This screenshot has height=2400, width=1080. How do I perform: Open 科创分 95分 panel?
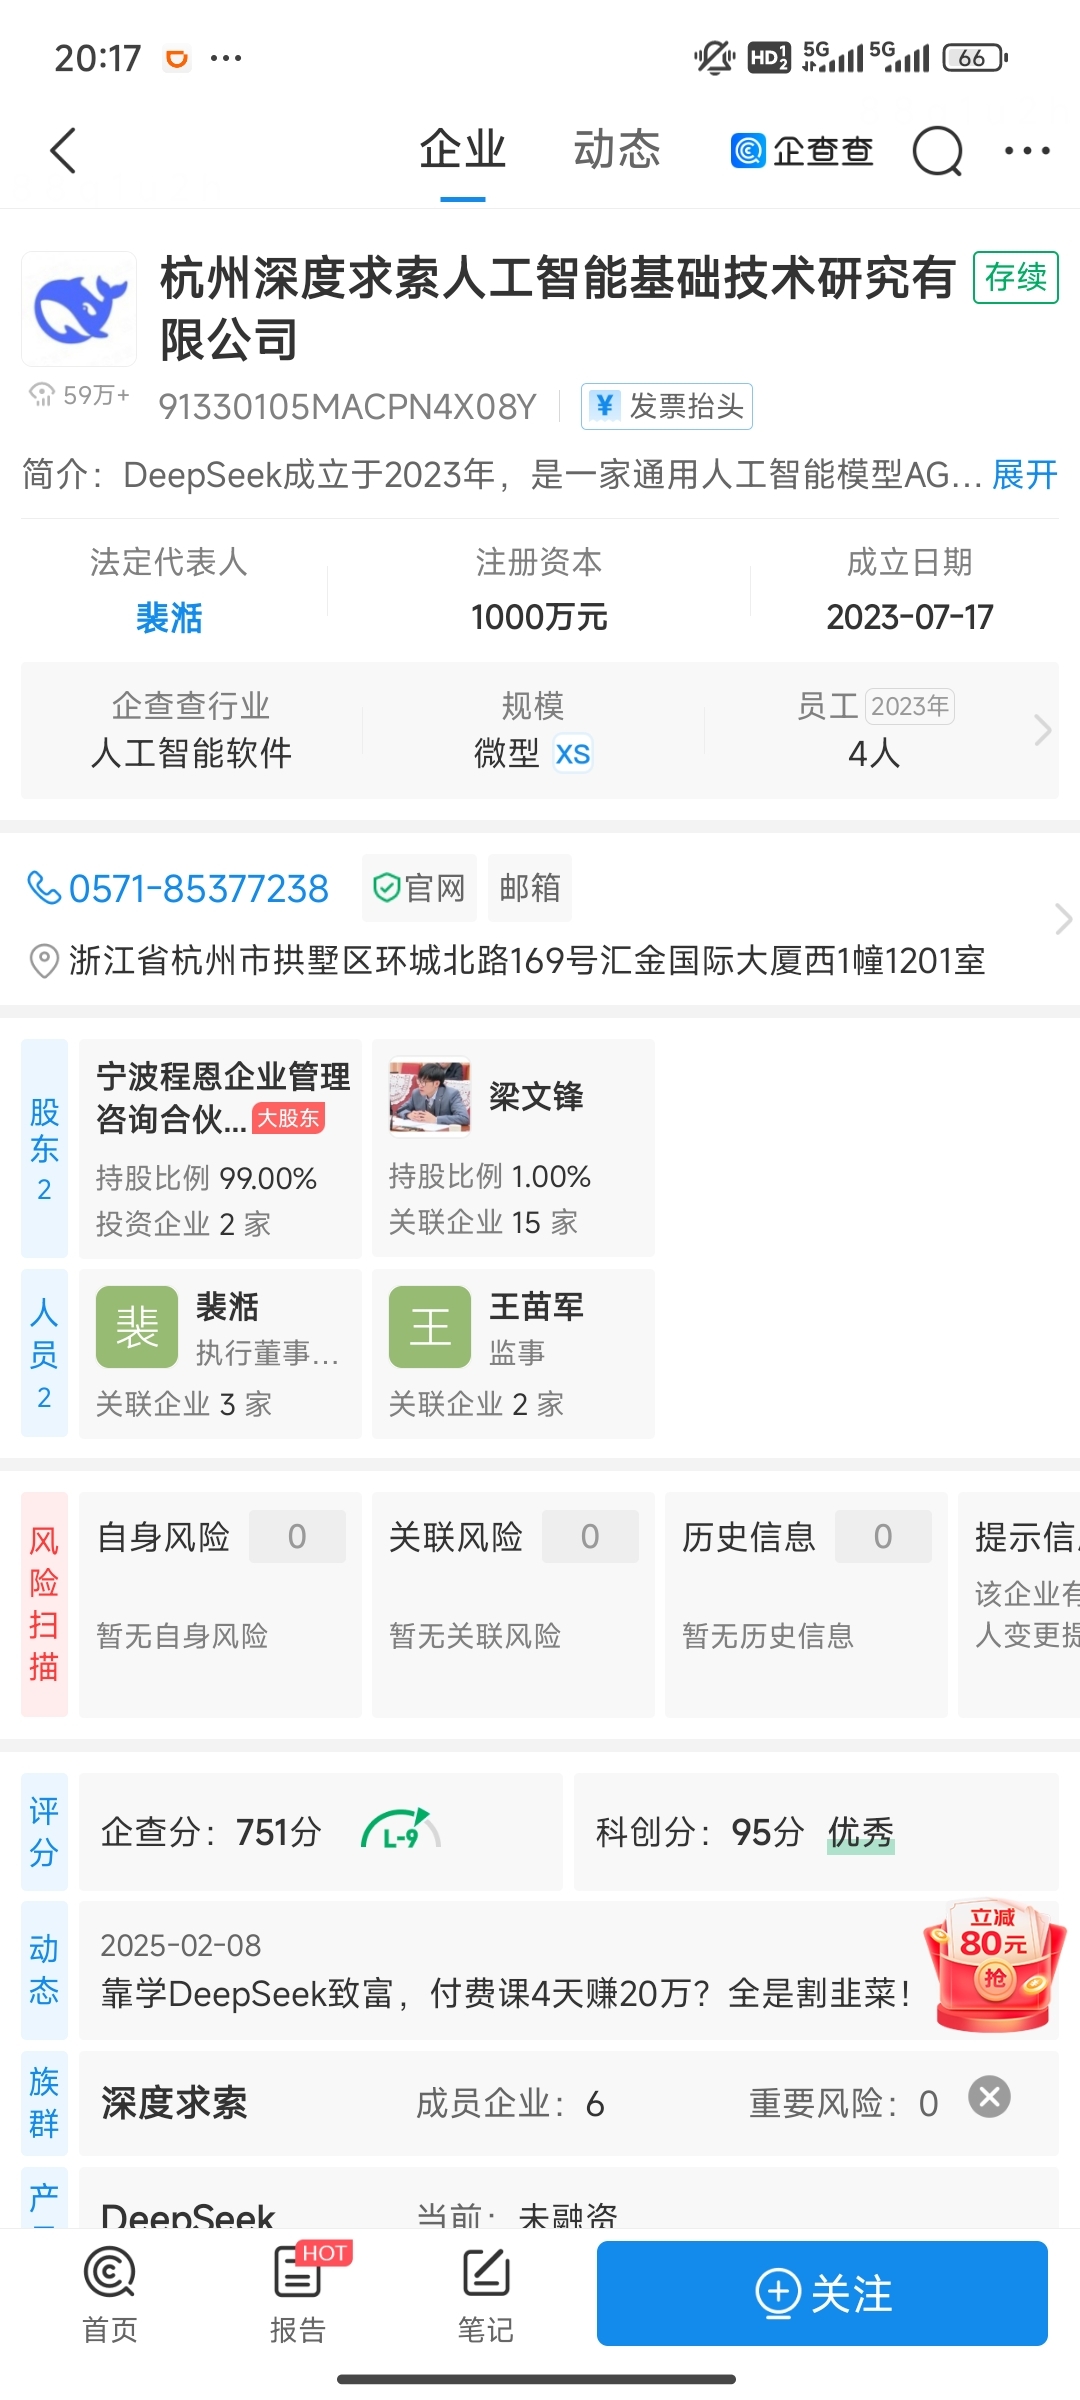(816, 1832)
